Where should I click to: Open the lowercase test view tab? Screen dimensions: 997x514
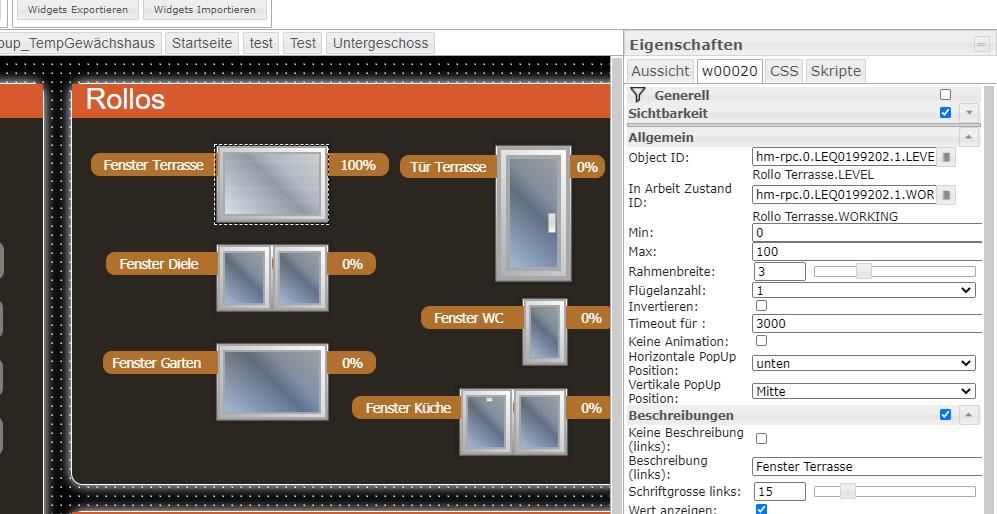pos(261,43)
